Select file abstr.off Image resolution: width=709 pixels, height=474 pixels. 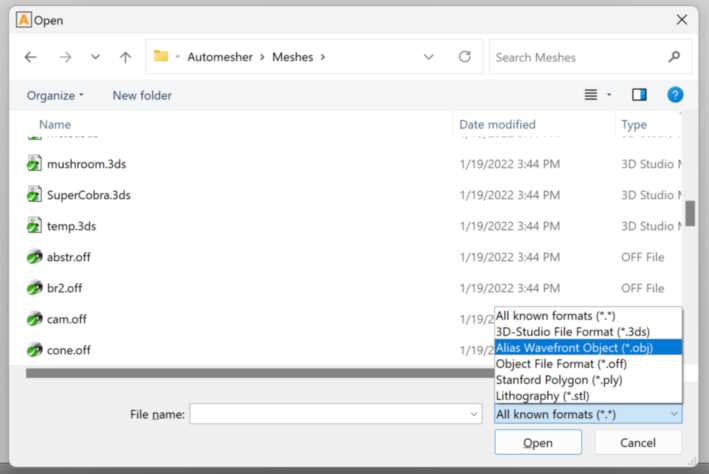pyautogui.click(x=69, y=257)
